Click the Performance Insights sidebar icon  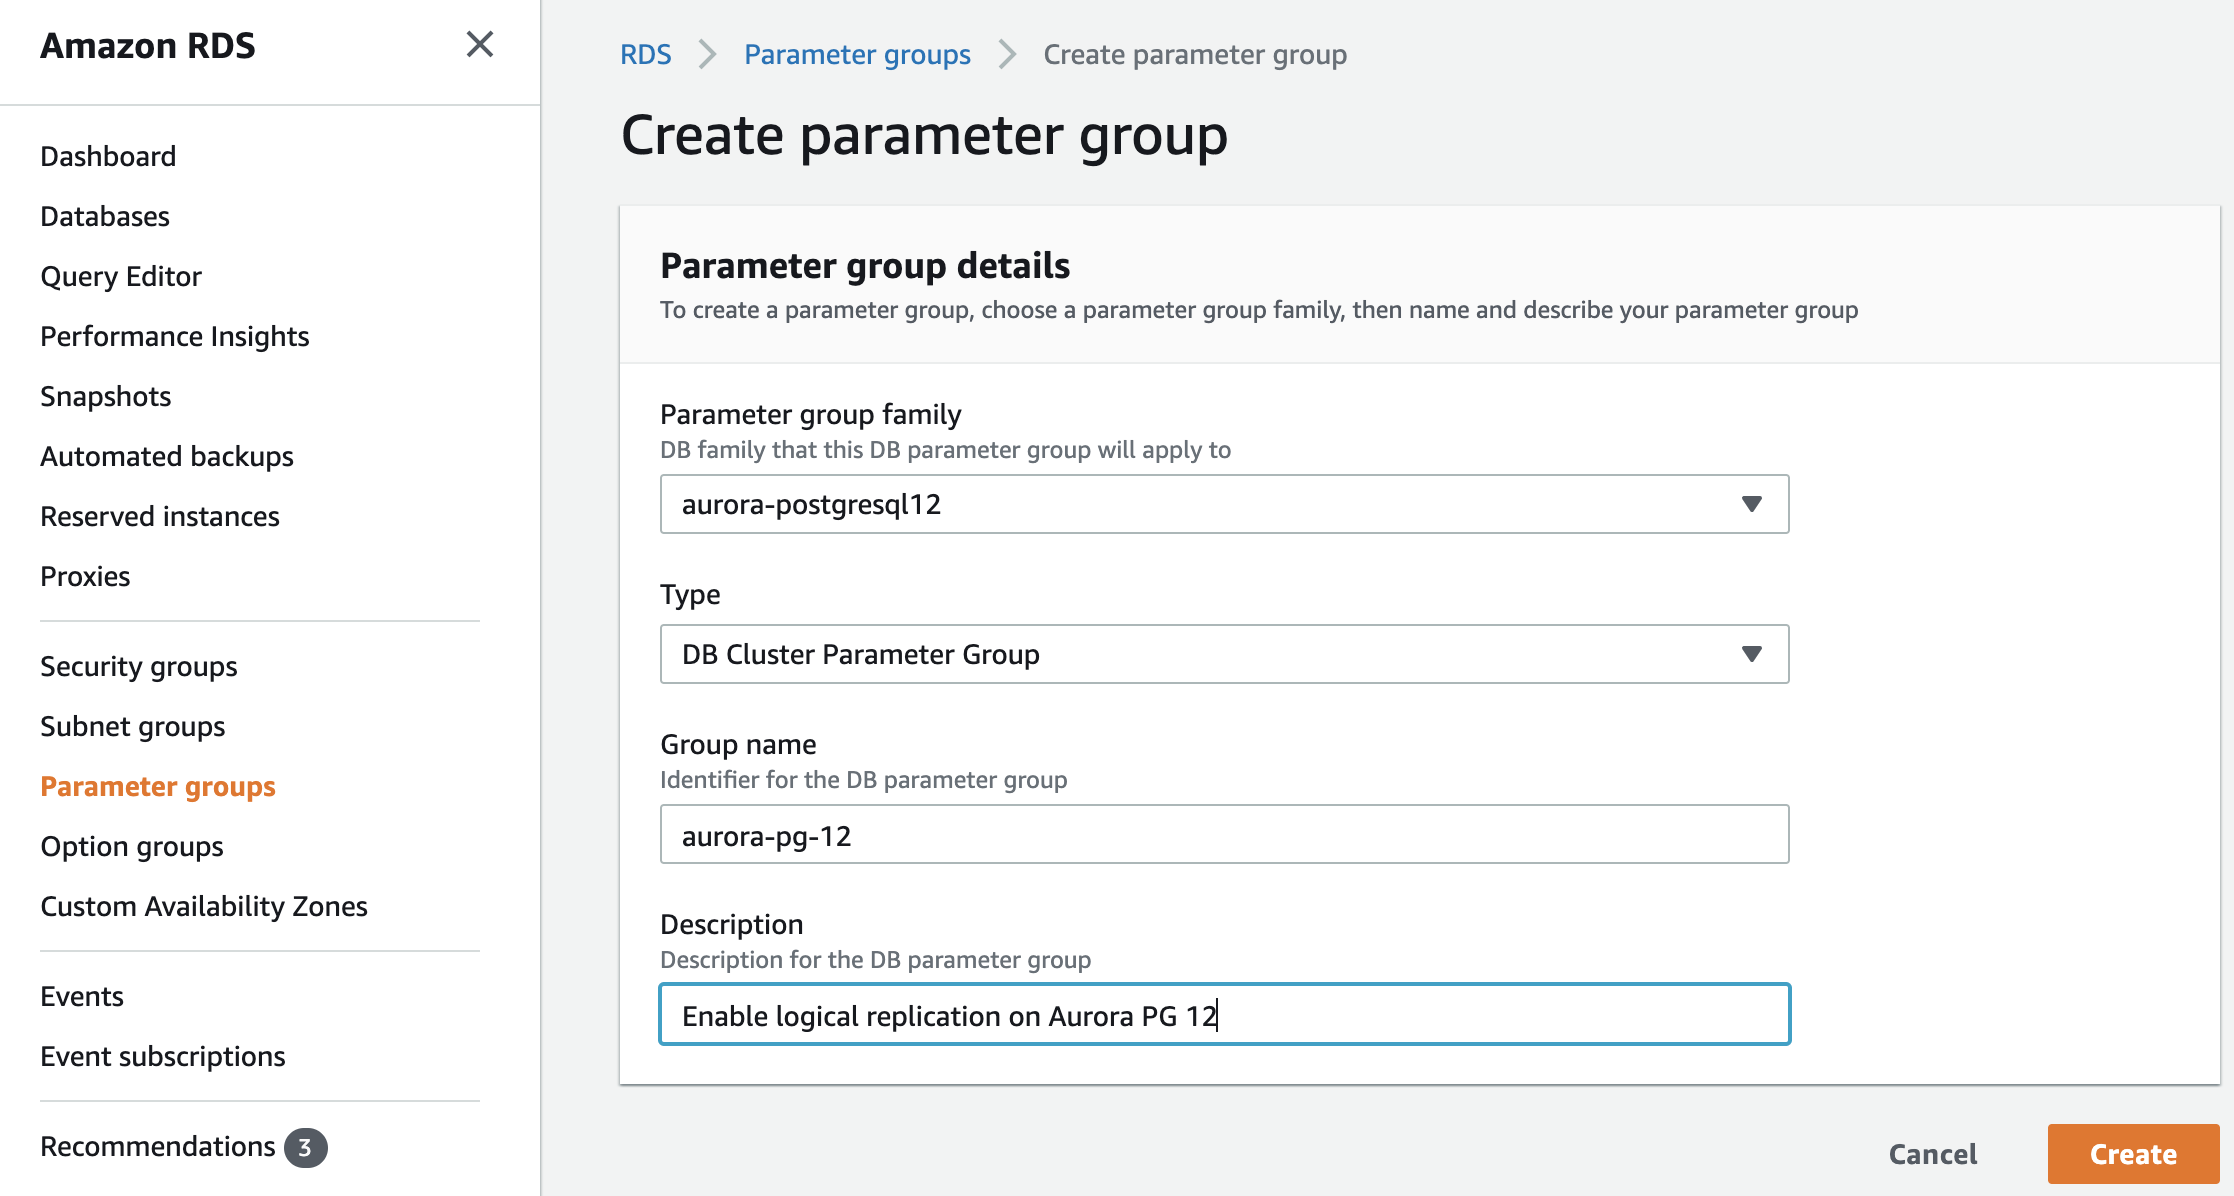[174, 336]
